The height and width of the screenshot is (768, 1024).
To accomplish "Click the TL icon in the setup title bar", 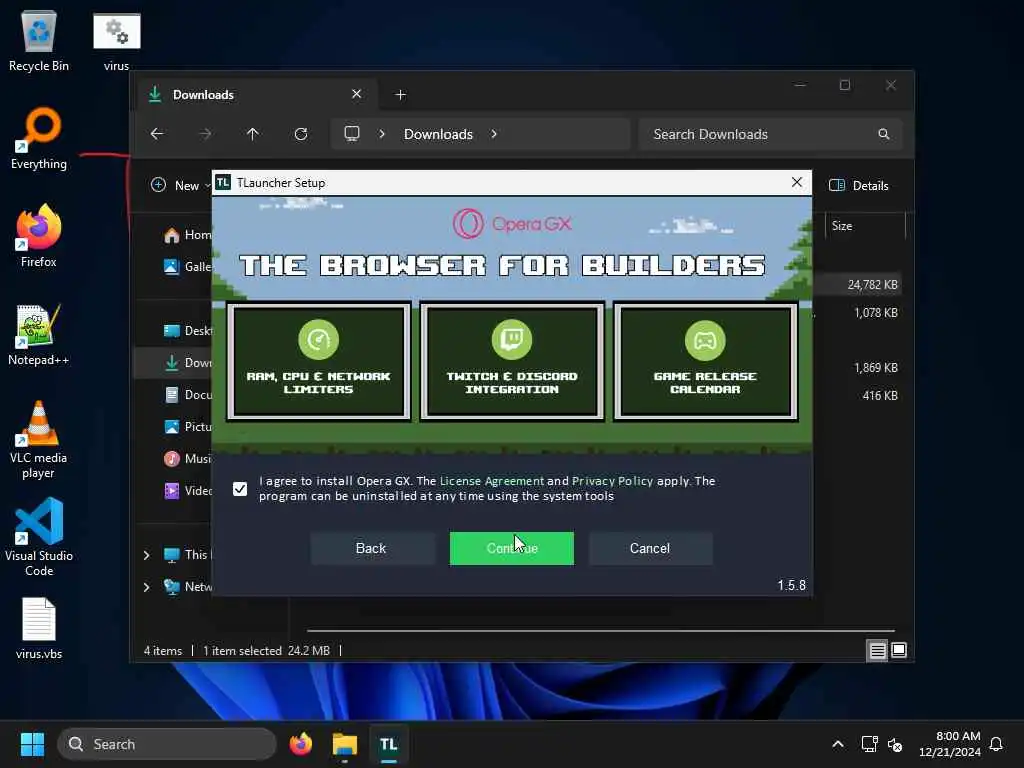I will coord(223,182).
